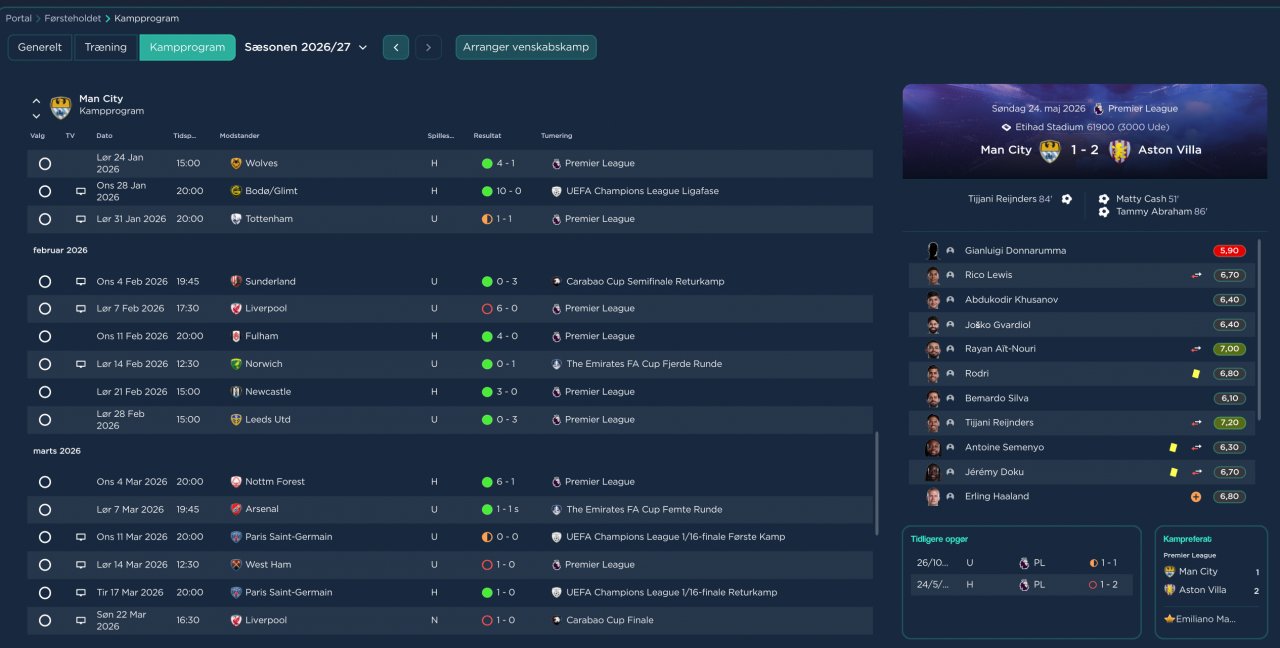Select the radio button for Wolves match

45,163
